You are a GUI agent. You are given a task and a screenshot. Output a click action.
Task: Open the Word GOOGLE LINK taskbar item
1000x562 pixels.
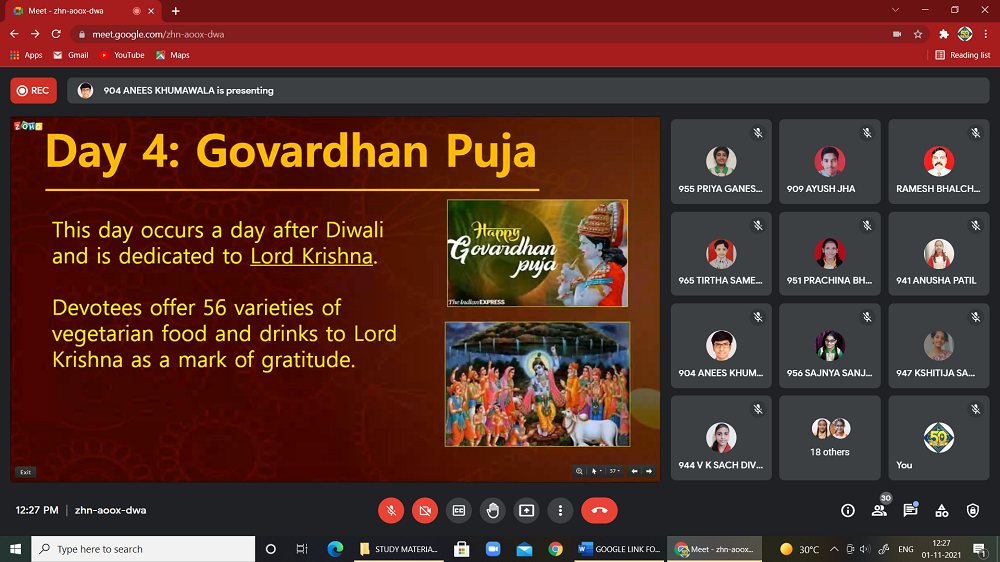tap(619, 549)
